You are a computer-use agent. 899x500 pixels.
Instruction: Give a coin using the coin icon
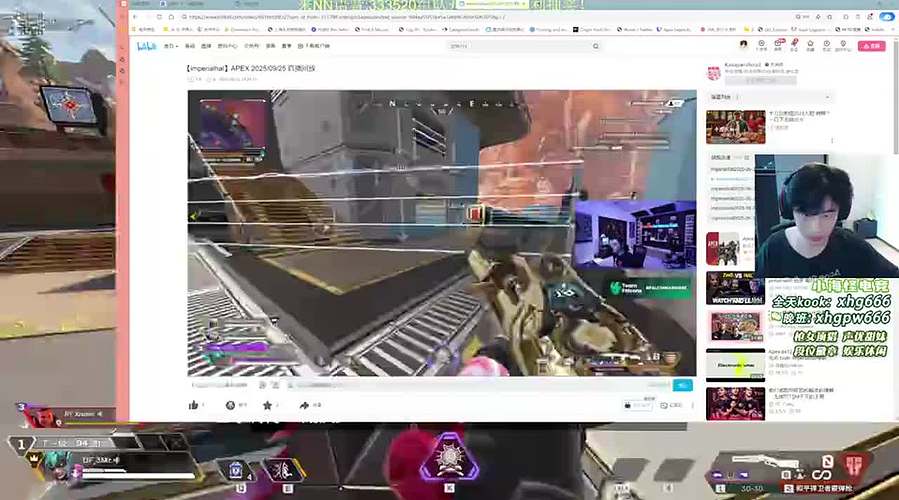230,405
